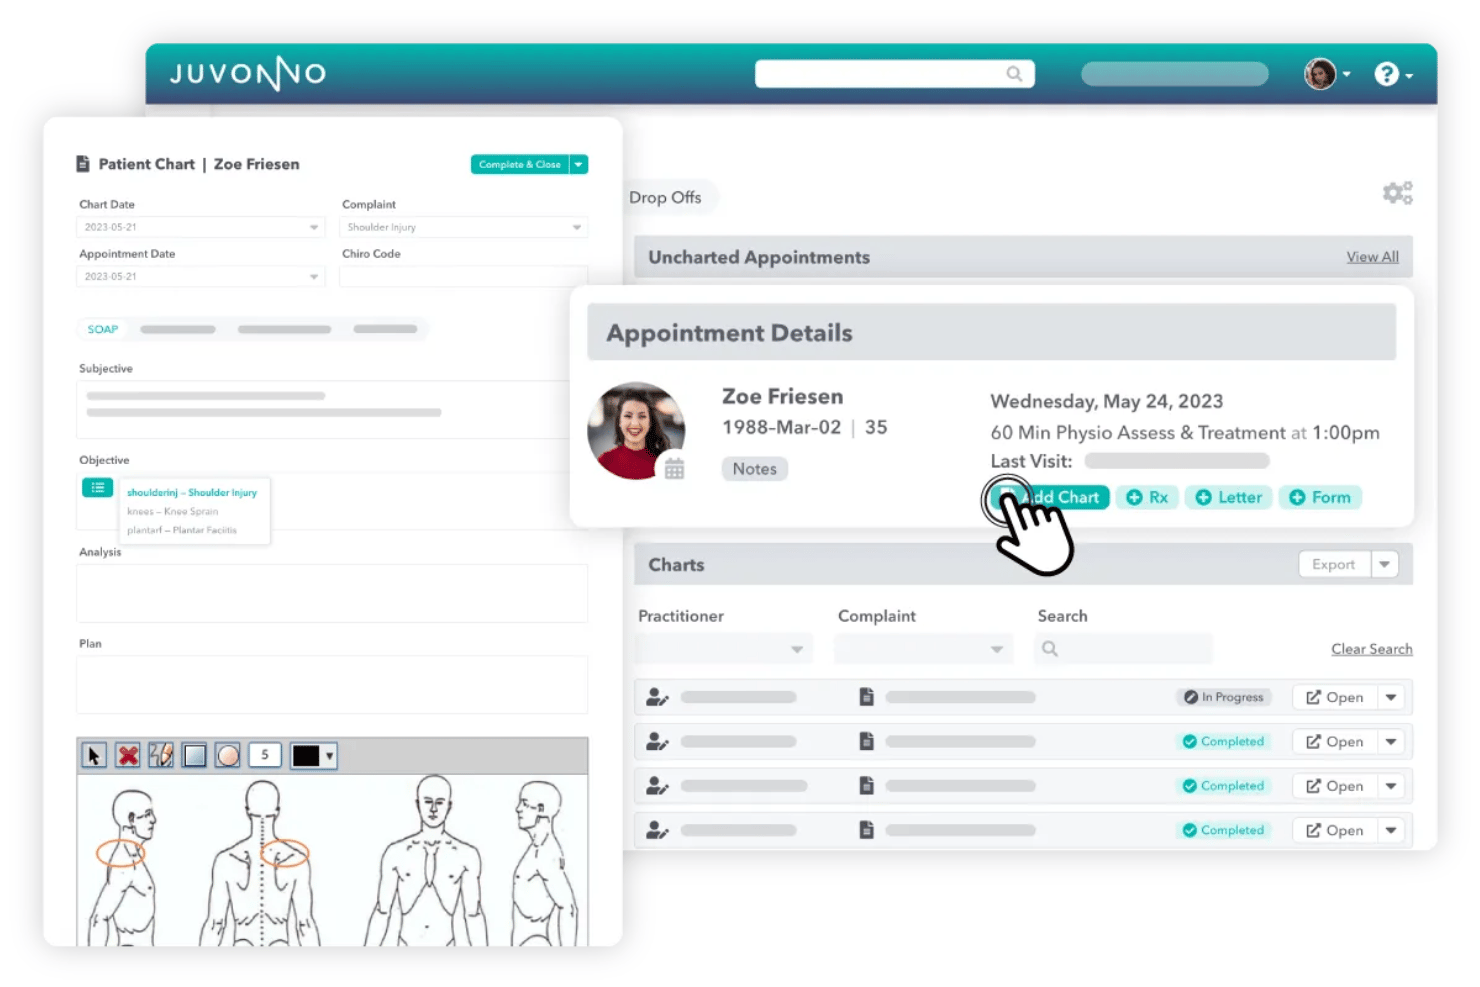This screenshot has height=987, width=1480.
Task: Click the Clear Search link
Action: [x=1372, y=649]
